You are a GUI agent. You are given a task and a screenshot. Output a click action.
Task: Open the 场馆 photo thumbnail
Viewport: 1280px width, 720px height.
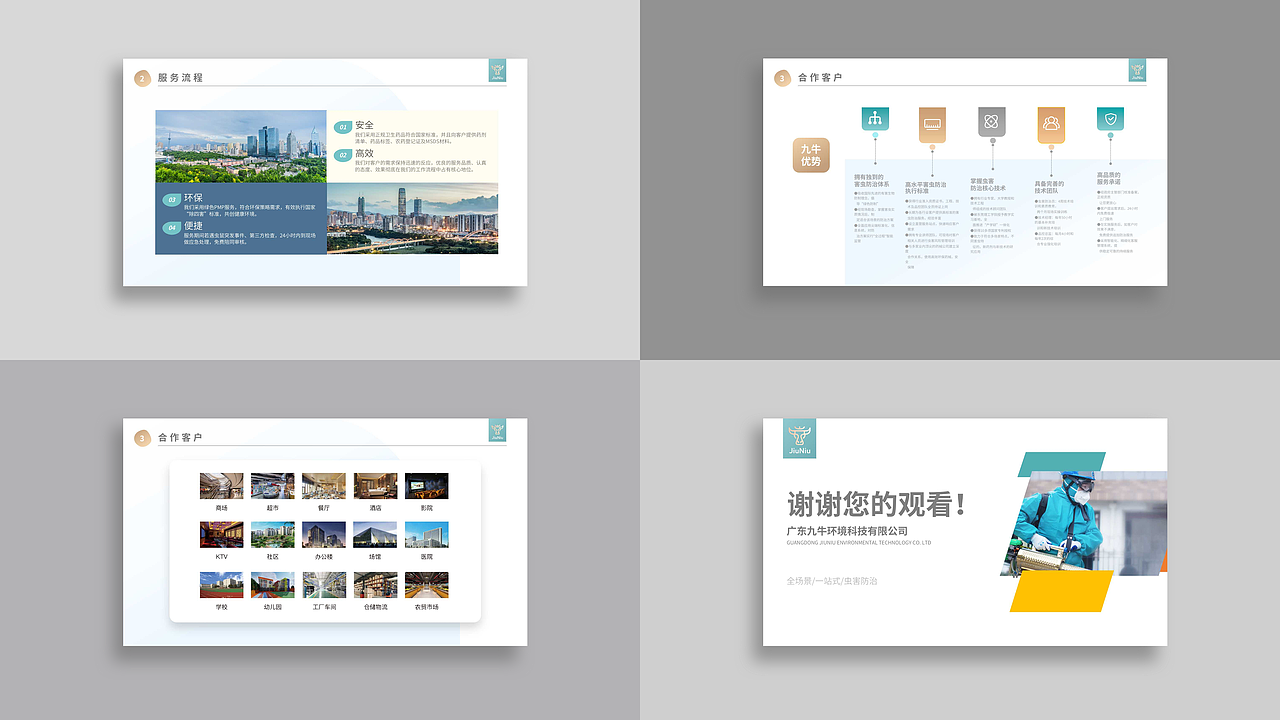pos(375,534)
